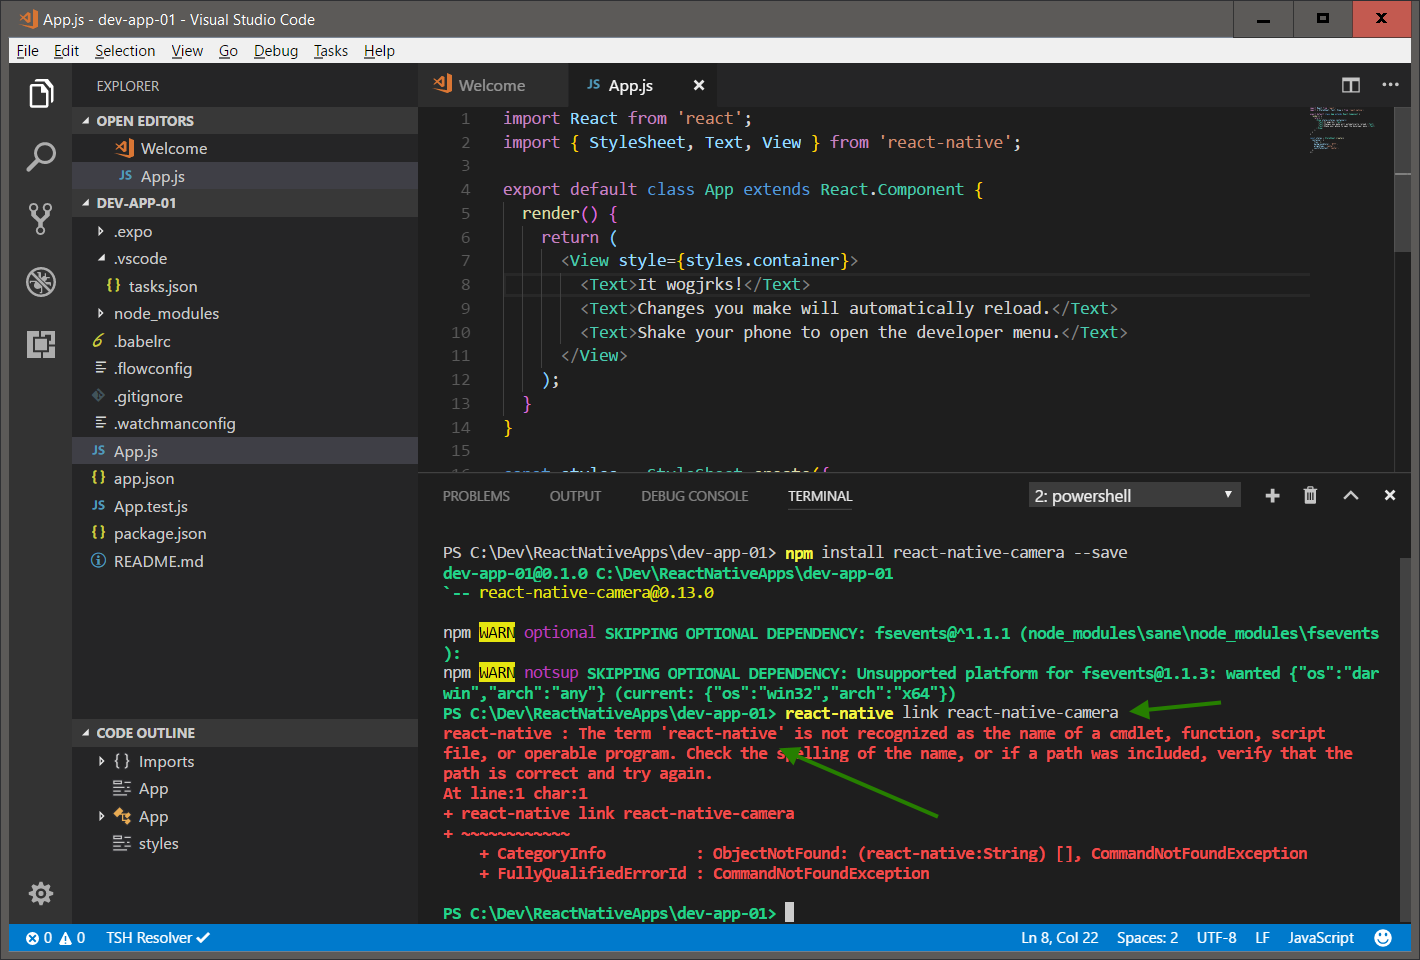
Task: Open the .babelrc file
Action: (x=245, y=341)
